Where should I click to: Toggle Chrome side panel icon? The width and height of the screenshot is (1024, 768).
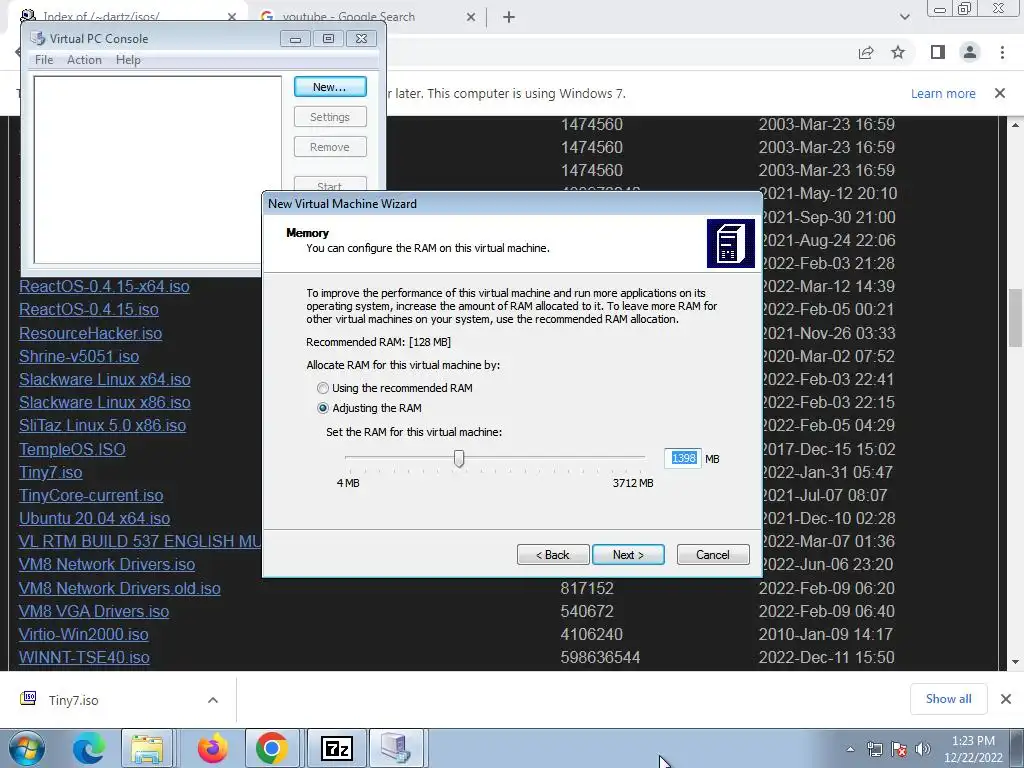938,52
